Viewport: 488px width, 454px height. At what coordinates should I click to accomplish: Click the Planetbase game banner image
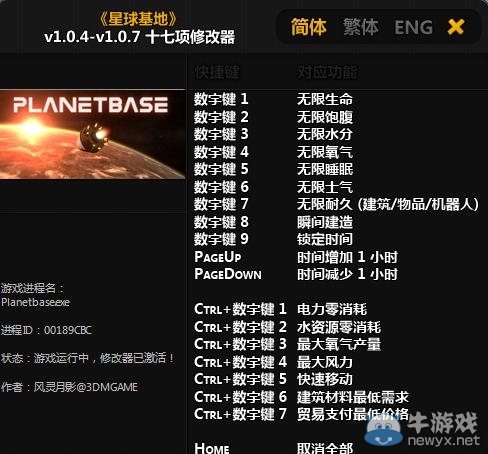[92, 134]
